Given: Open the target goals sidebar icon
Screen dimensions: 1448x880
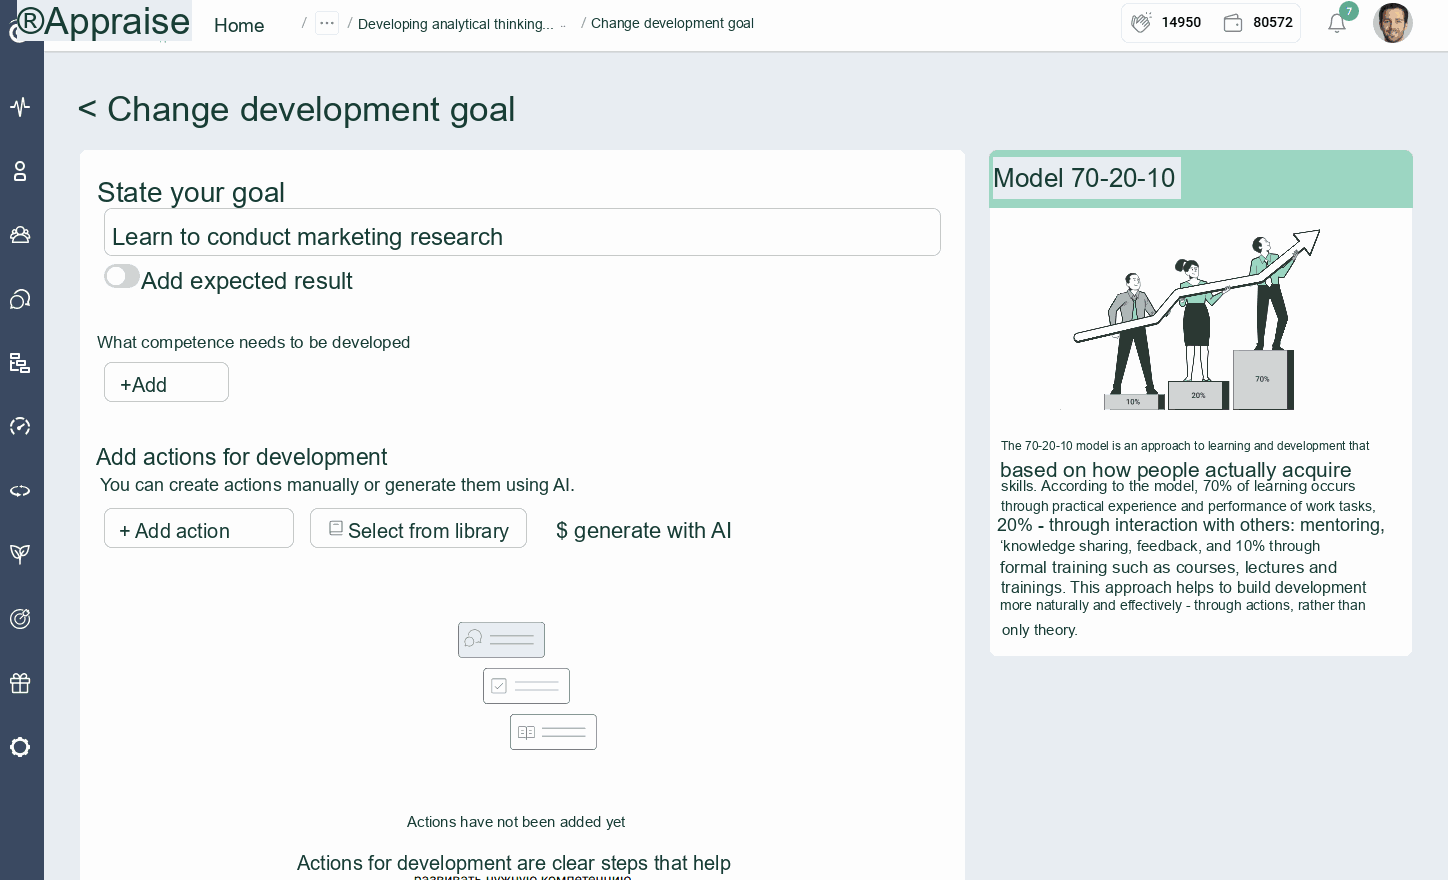Looking at the screenshot, I should (20, 619).
